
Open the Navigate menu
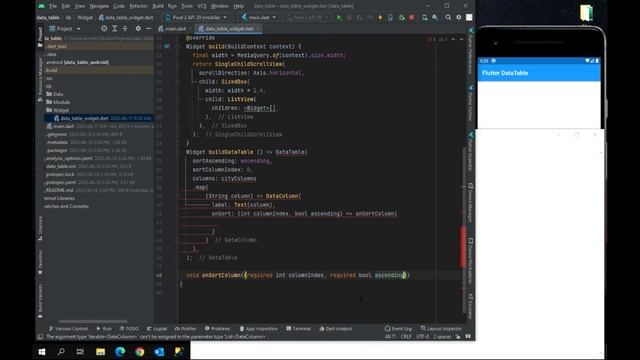pyautogui.click(x=99, y=6)
